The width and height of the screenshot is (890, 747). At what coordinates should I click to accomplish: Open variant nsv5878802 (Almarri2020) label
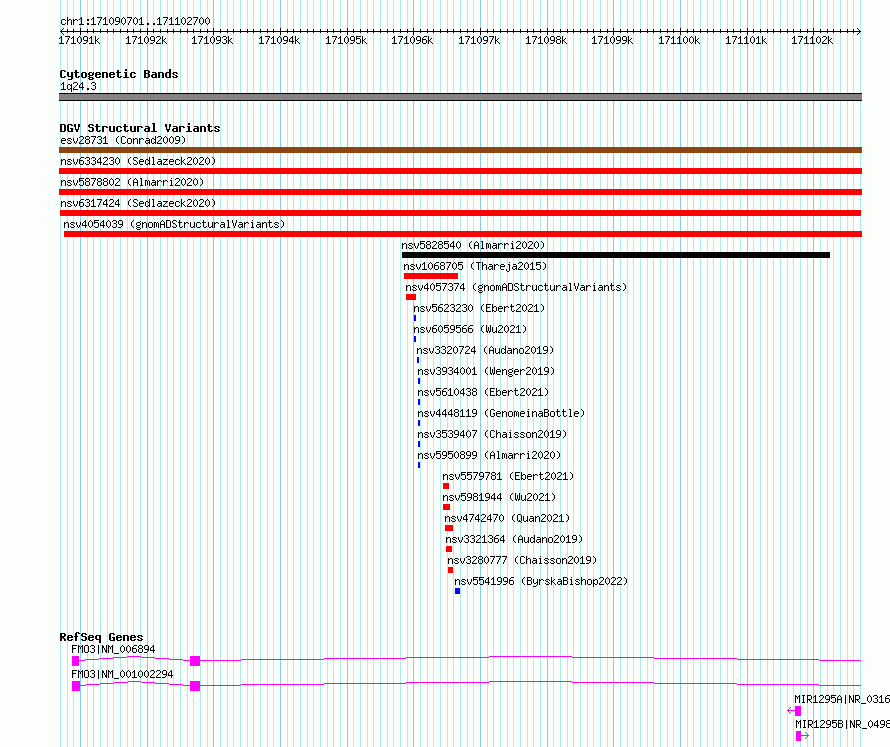point(132,182)
